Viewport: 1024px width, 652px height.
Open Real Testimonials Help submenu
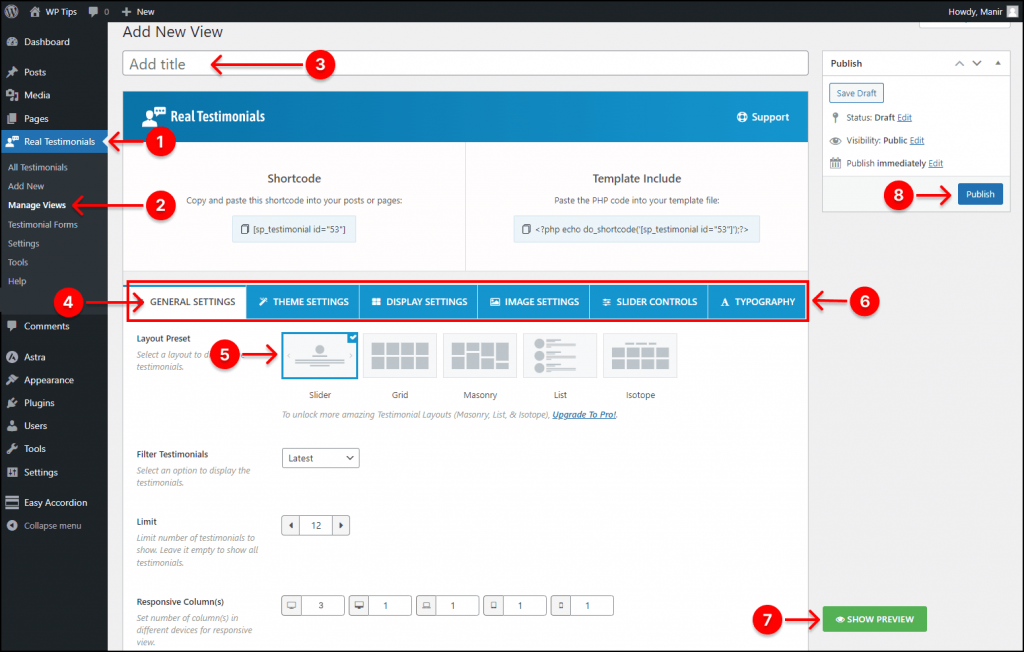pos(17,281)
